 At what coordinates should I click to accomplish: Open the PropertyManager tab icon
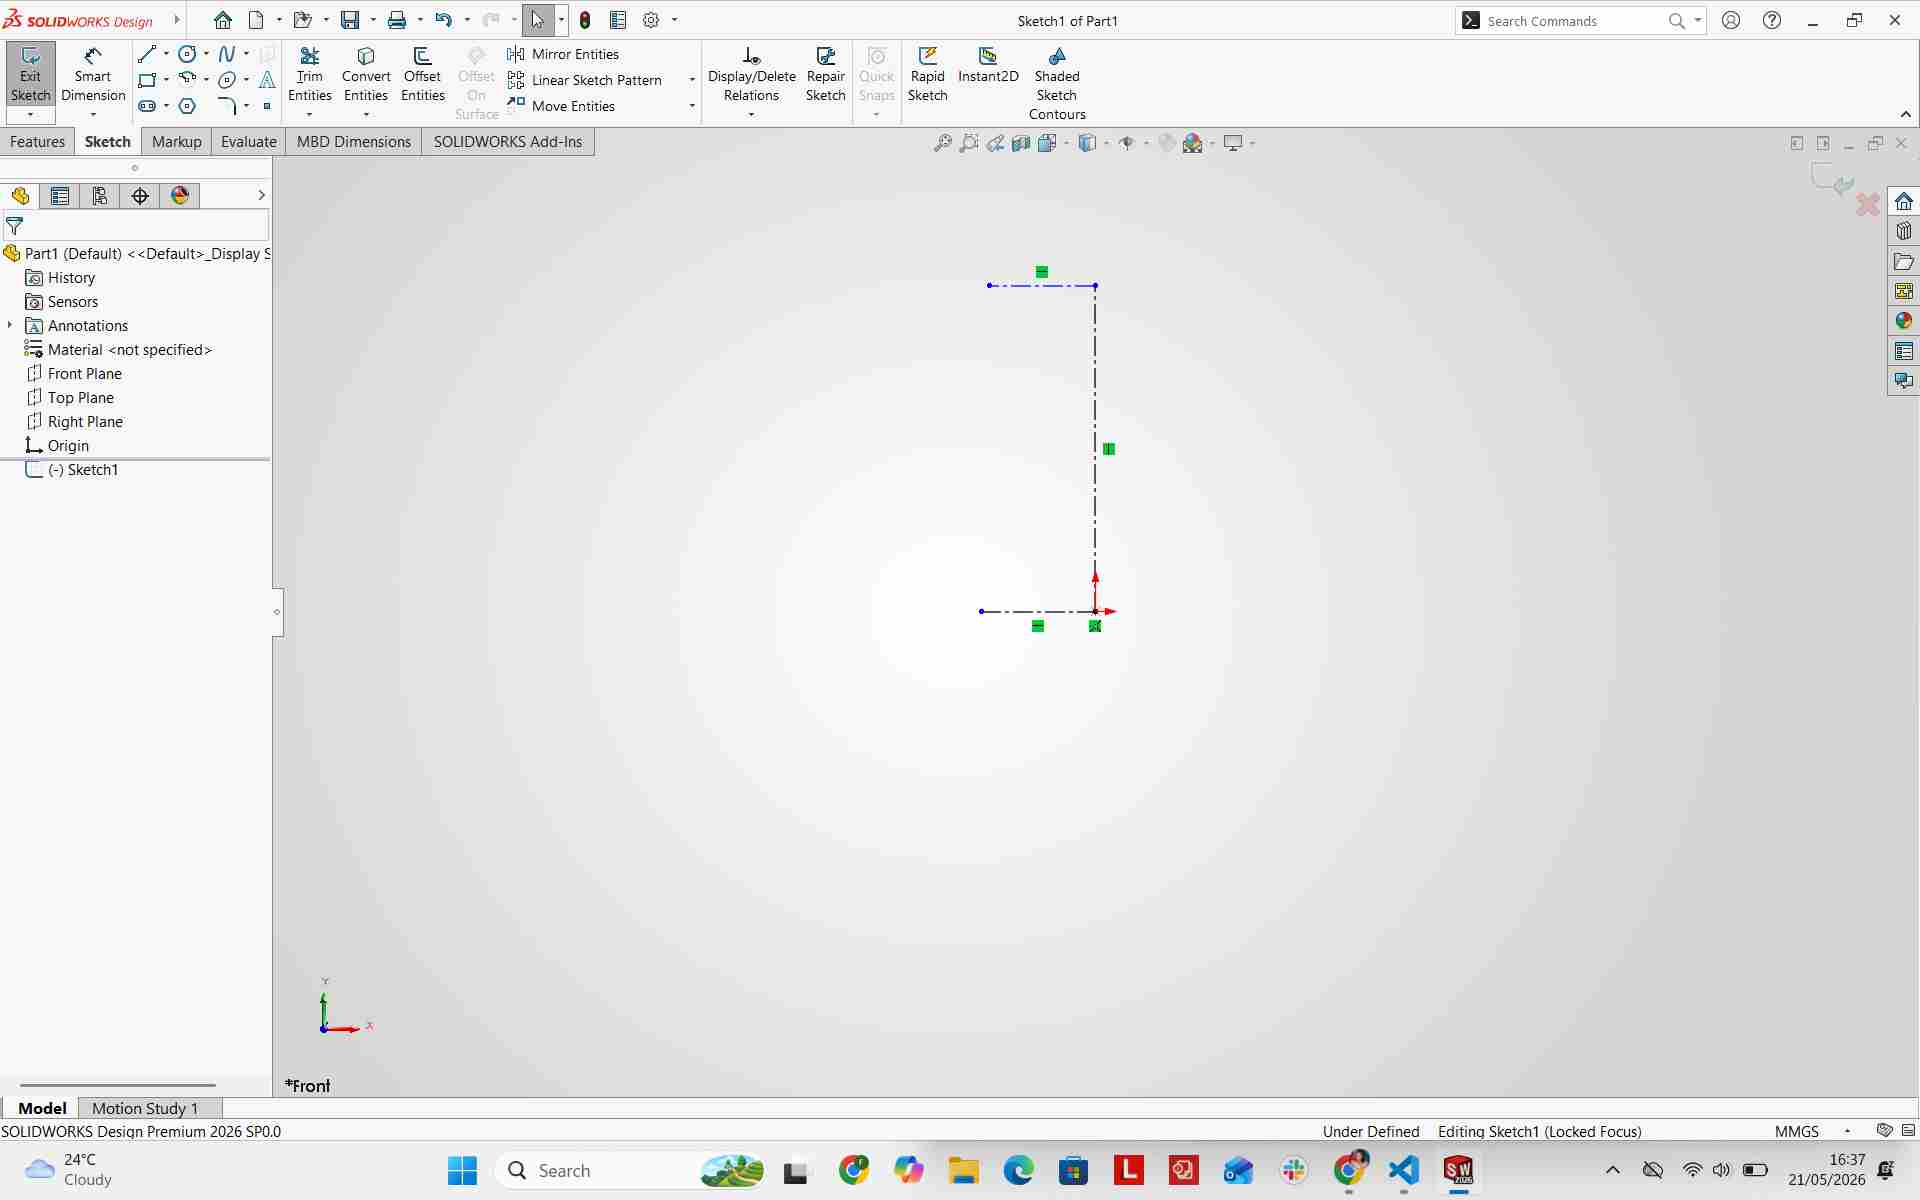(60, 196)
